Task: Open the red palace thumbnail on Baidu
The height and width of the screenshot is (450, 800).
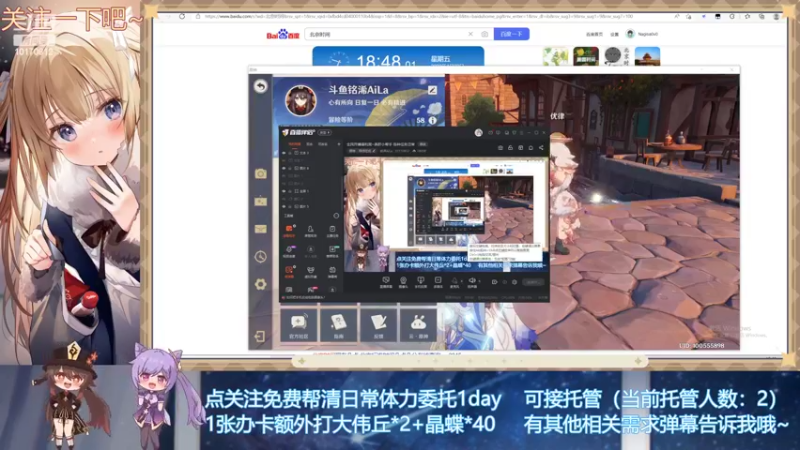Action: 647,56
